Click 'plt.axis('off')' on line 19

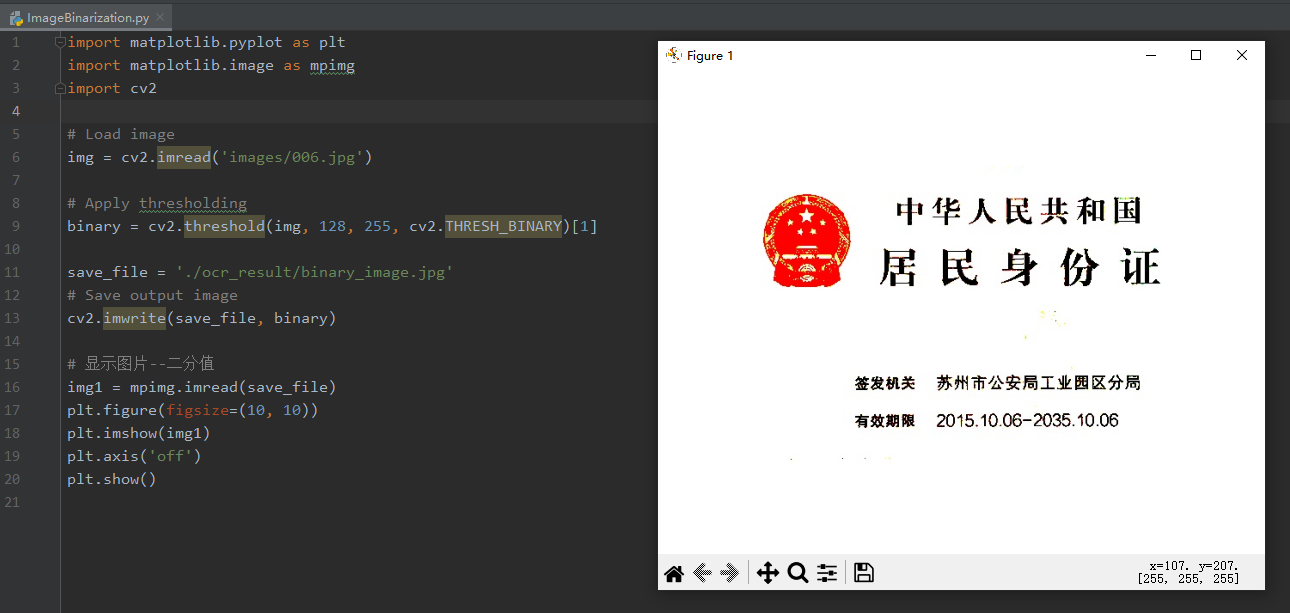[x=135, y=456]
